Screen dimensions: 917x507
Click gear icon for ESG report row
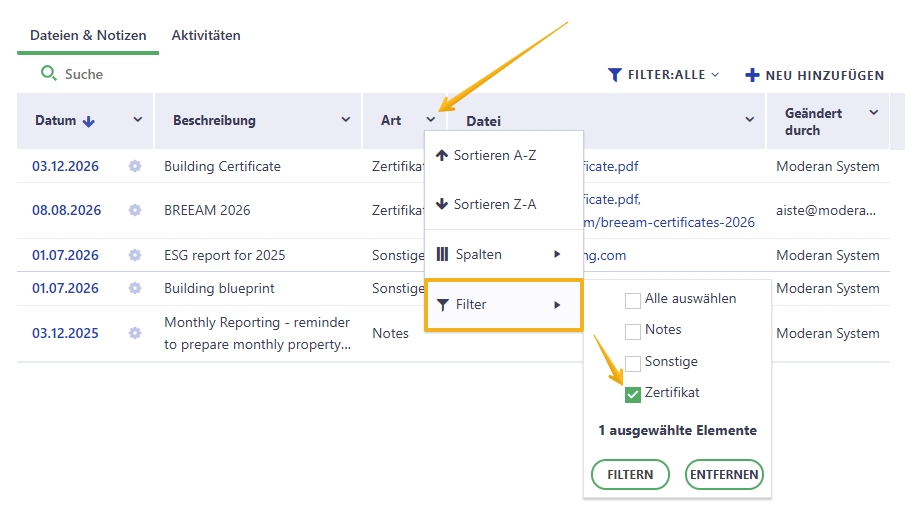tap(135, 255)
